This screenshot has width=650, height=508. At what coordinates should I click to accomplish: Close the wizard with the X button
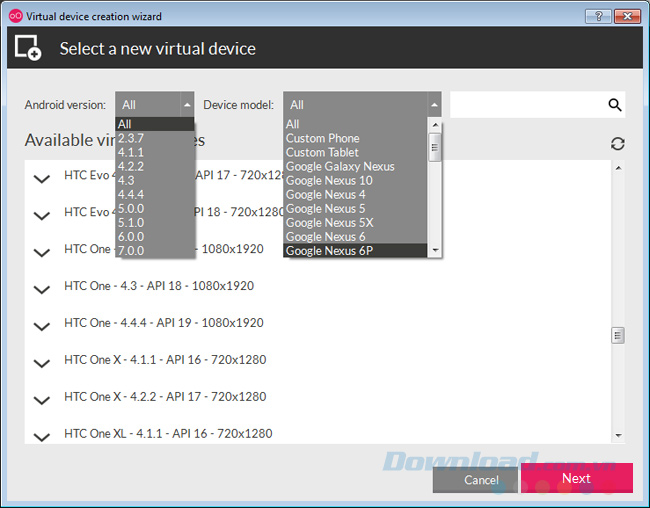[x=627, y=16]
